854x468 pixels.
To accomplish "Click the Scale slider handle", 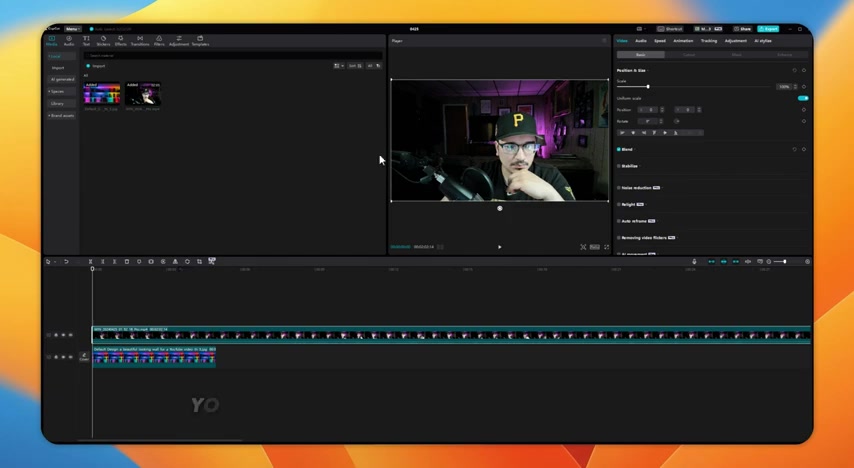I will (648, 87).
